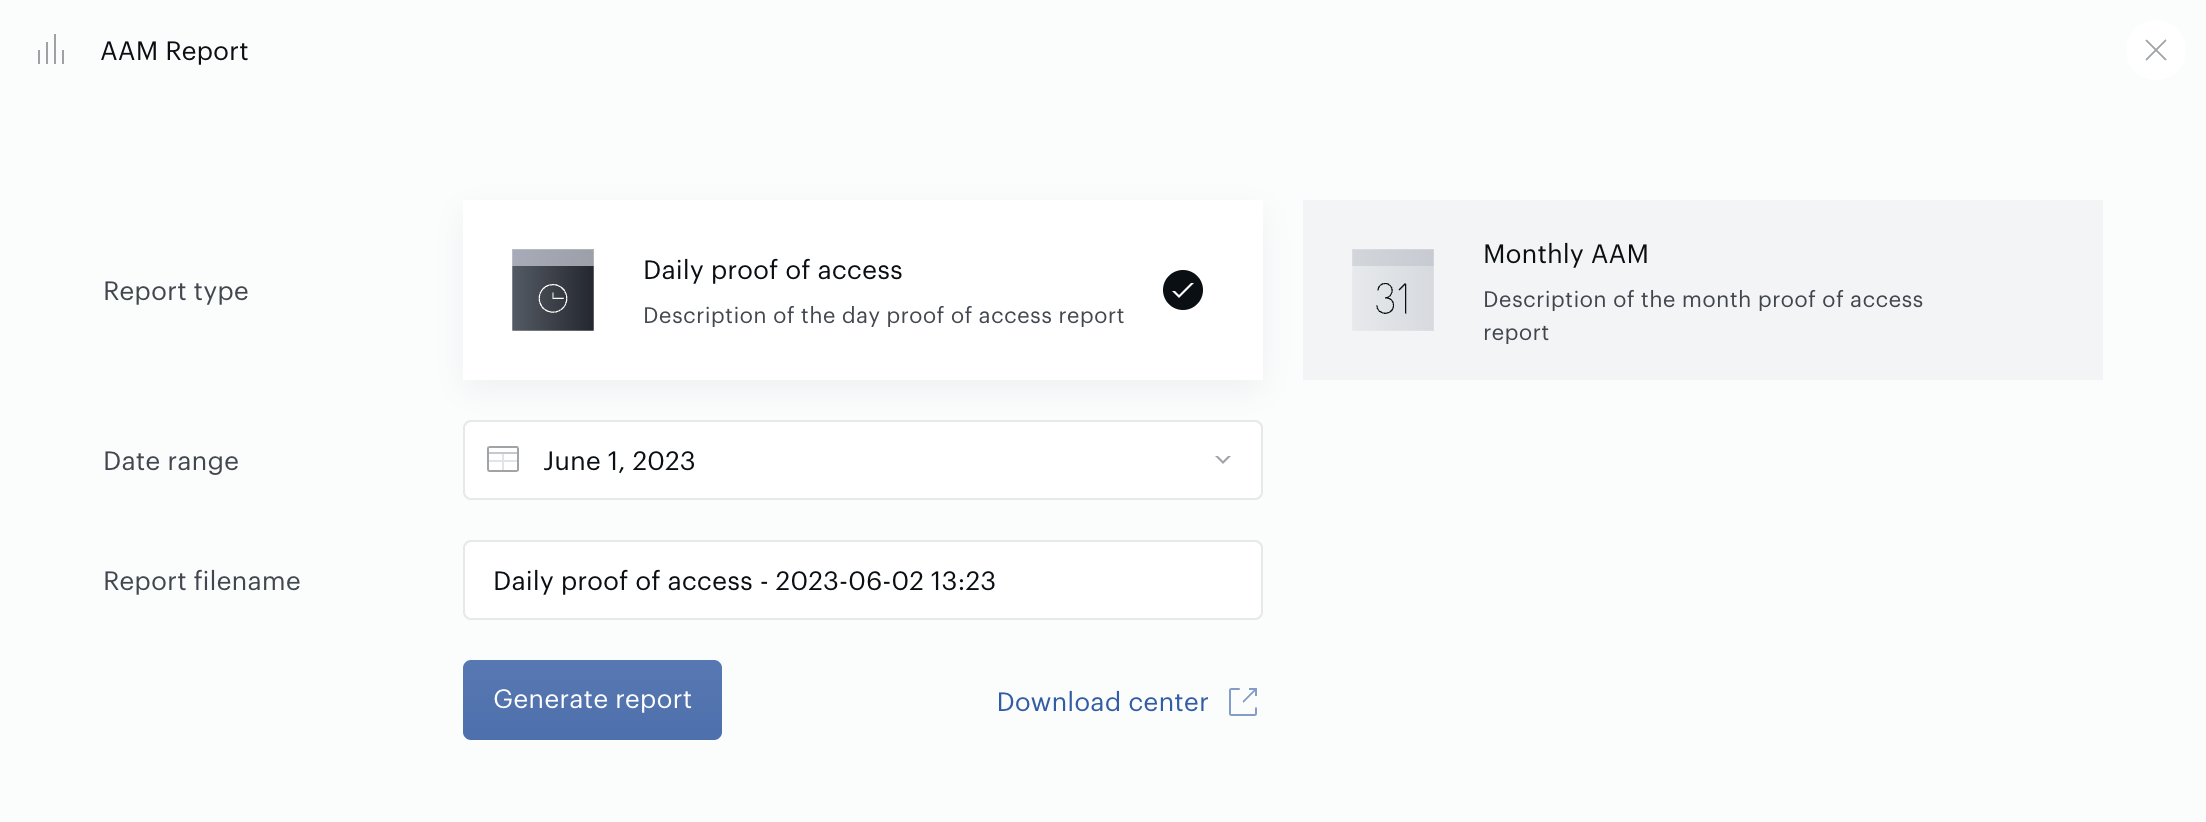Viewport: 2206px width, 822px height.
Task: Click the calendar icon in Date range field
Action: tap(503, 459)
